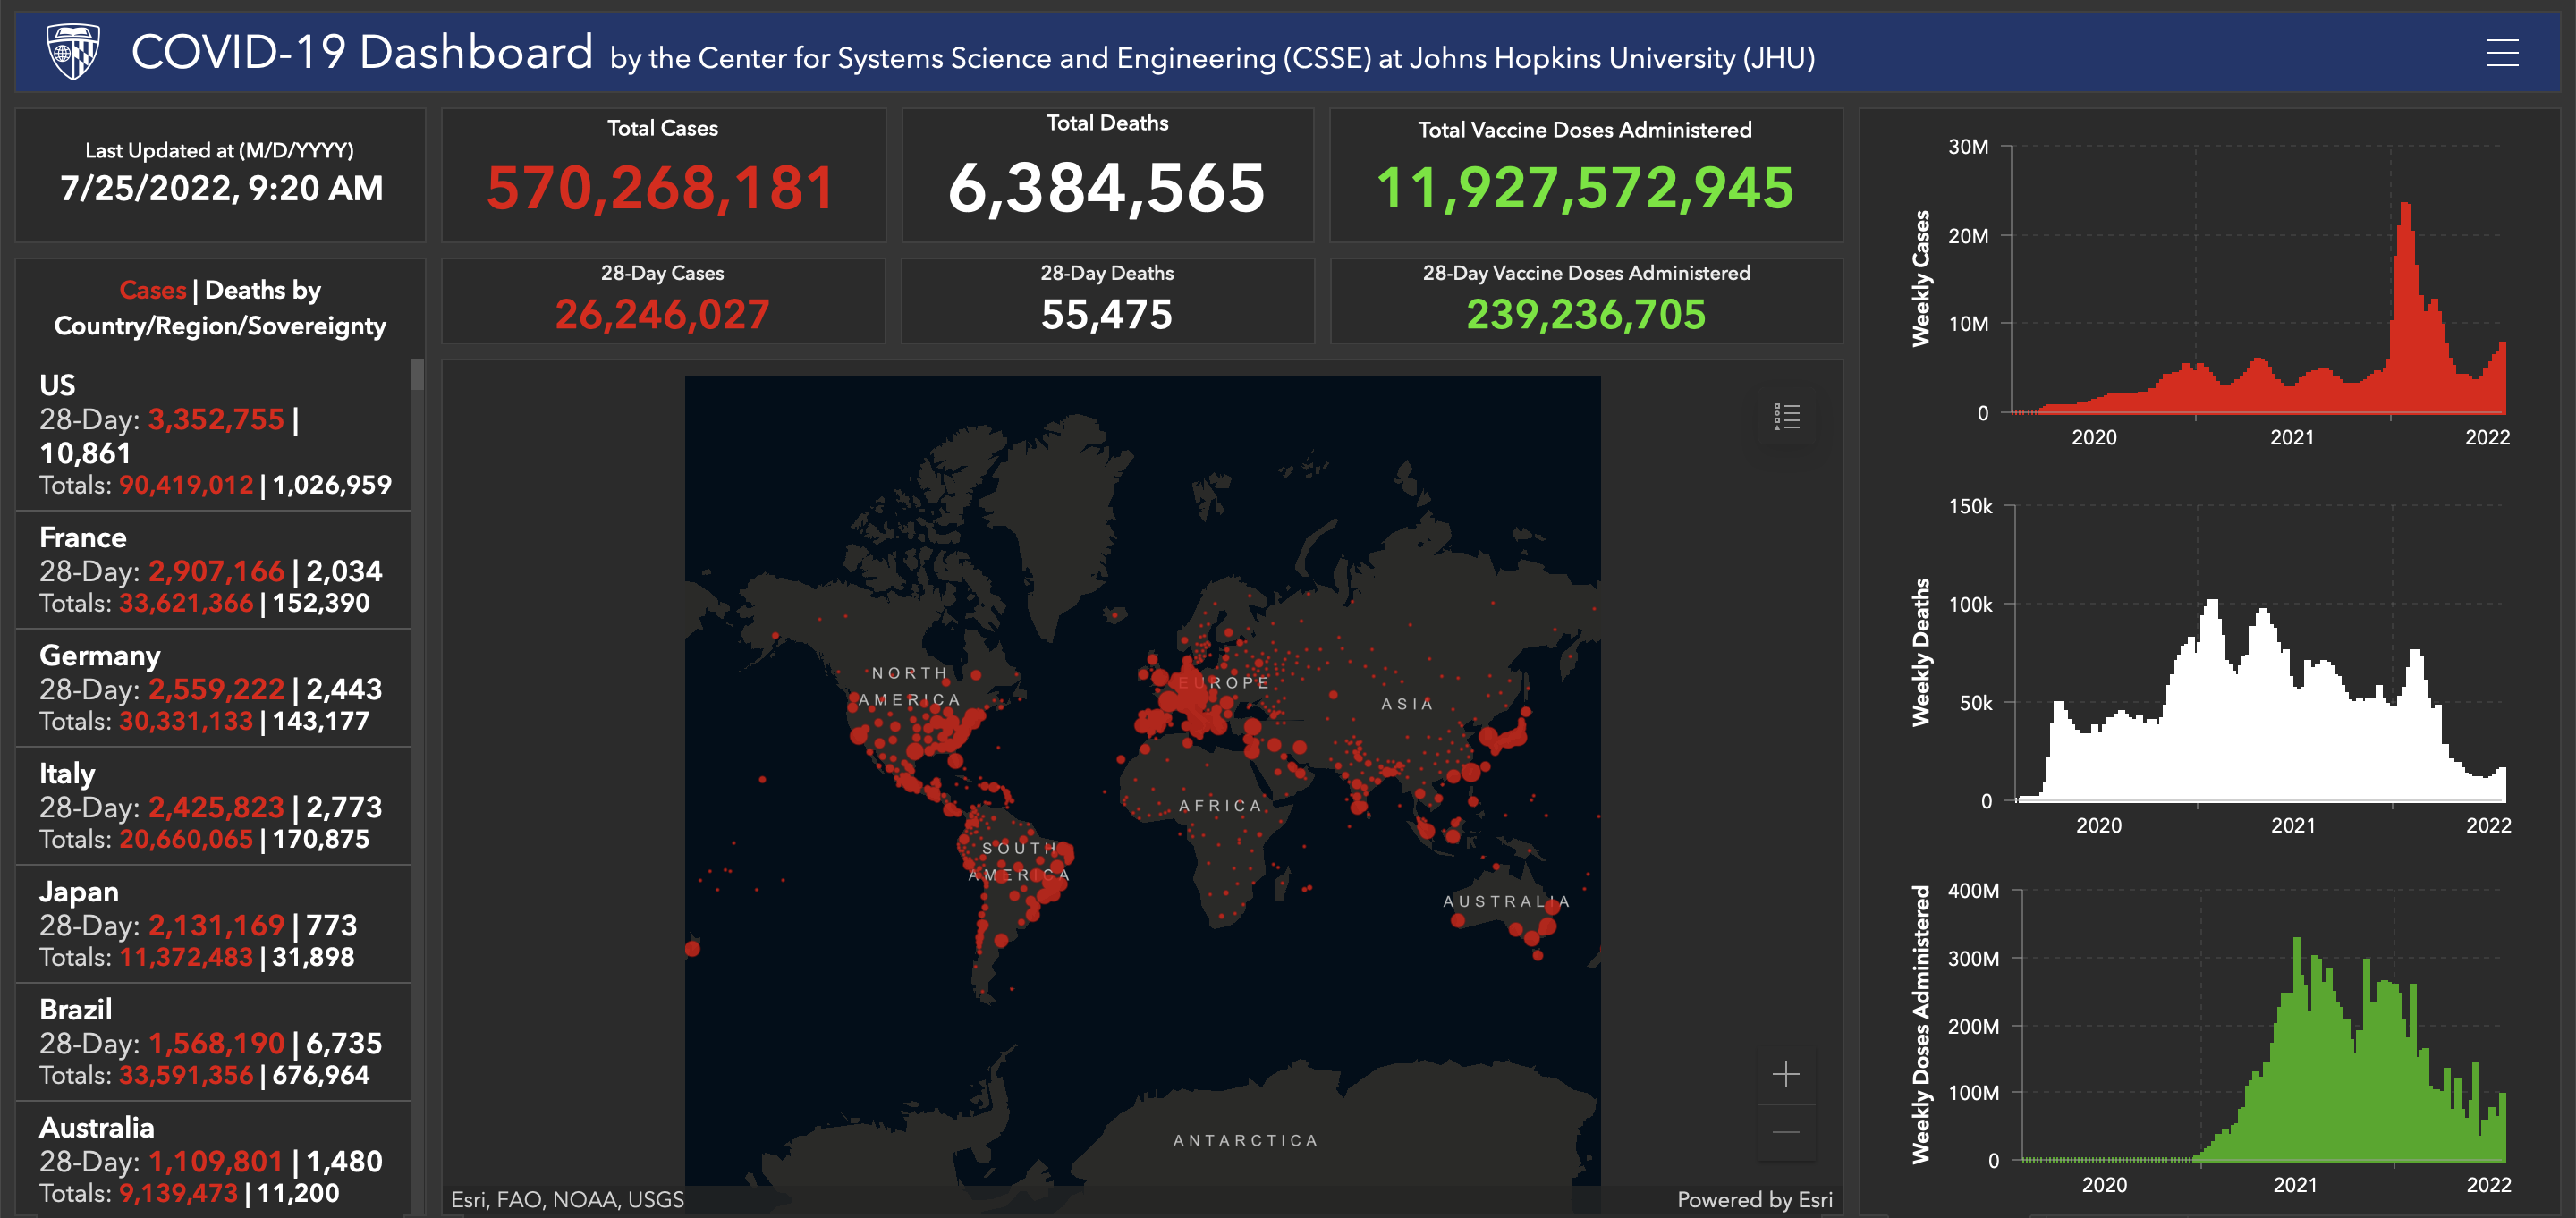Zoom out of the map with the minus button
Screen dimensions: 2576x1218
pos(1785,1133)
